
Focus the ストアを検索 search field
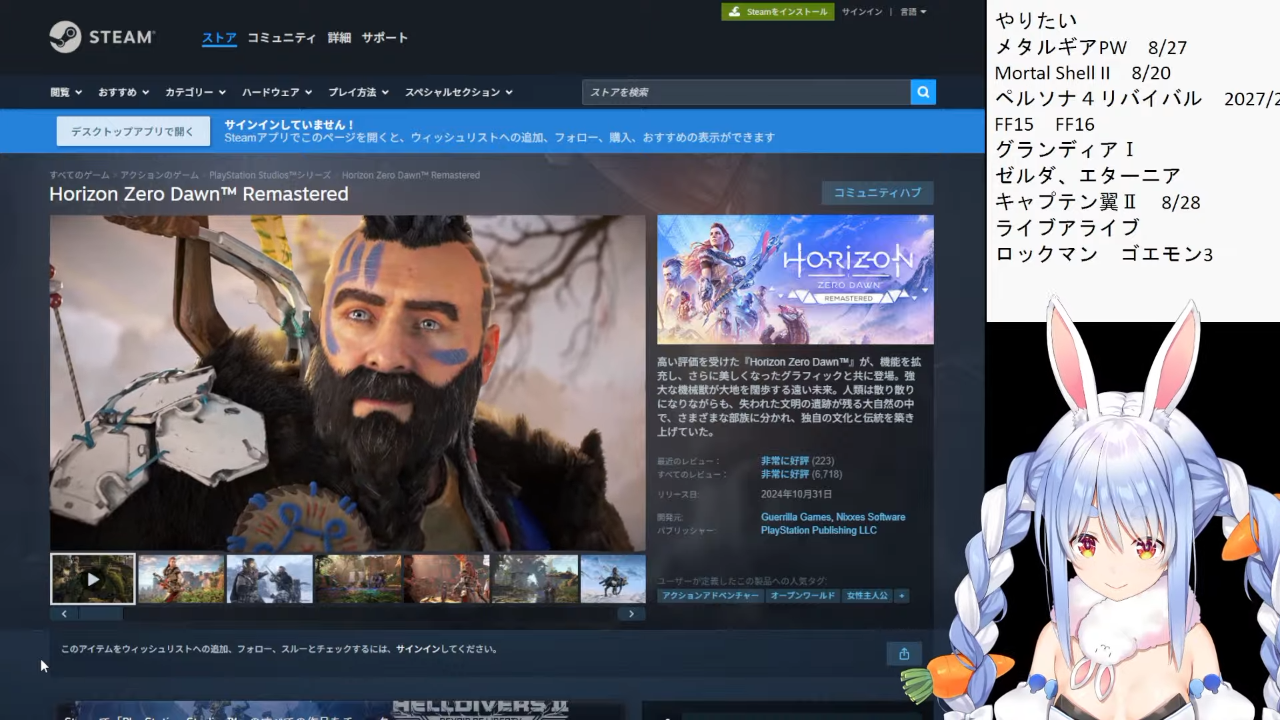coord(746,92)
